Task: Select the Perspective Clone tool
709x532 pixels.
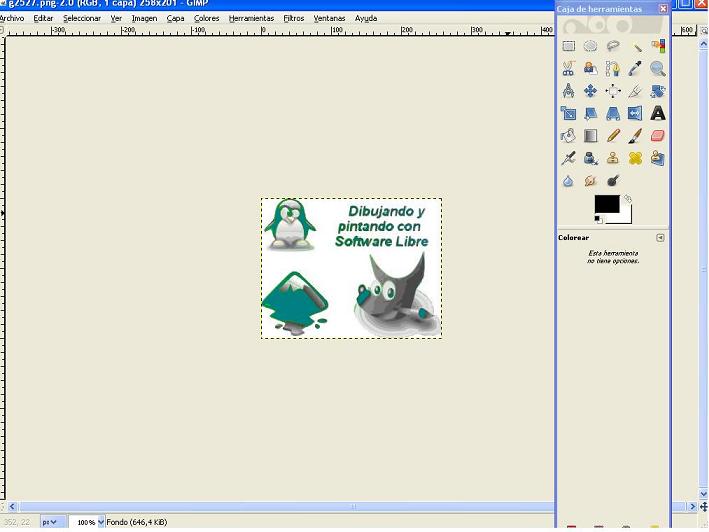Action: (x=657, y=158)
